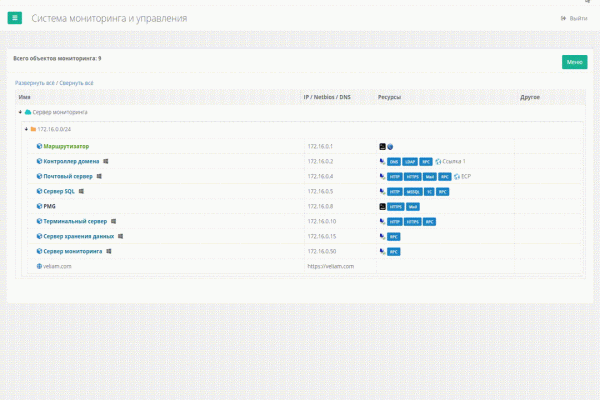600x400 pixels.
Task: Click the LDAP badge for Контроллер домена
Action: (410, 161)
